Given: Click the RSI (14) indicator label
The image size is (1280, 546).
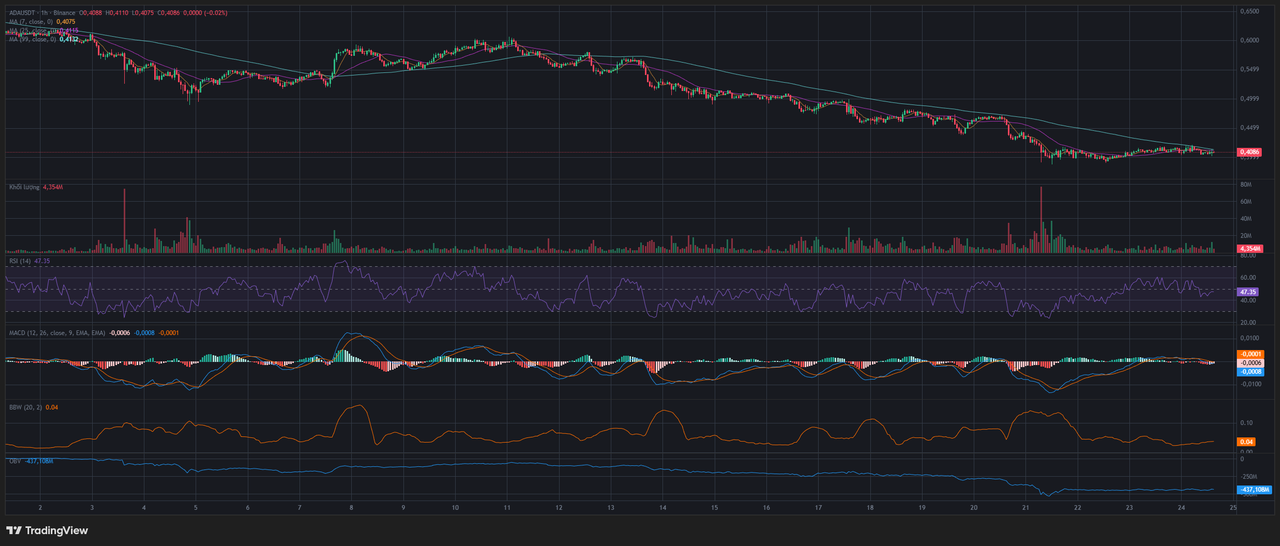Looking at the screenshot, I should pos(19,260).
